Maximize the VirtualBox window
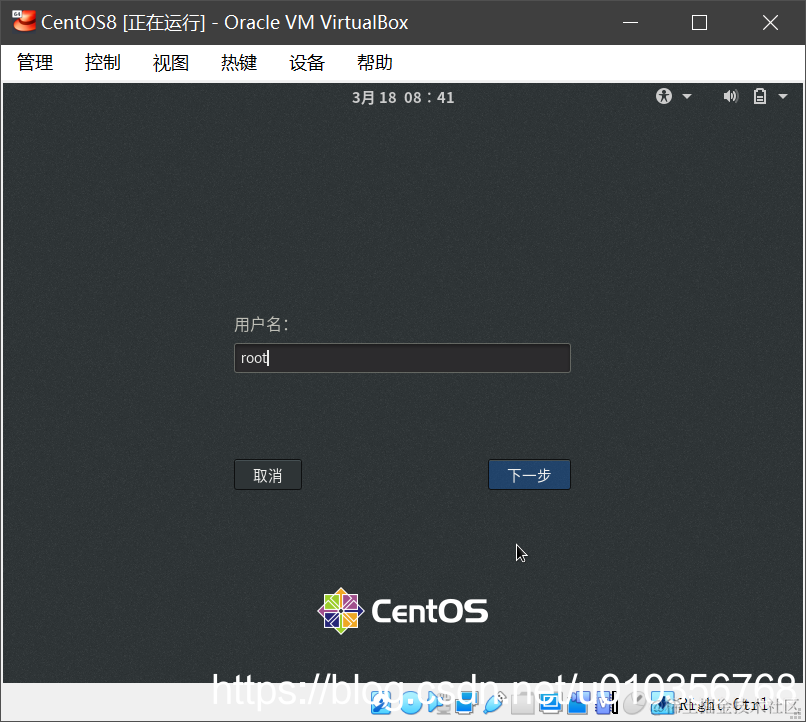 pos(699,23)
